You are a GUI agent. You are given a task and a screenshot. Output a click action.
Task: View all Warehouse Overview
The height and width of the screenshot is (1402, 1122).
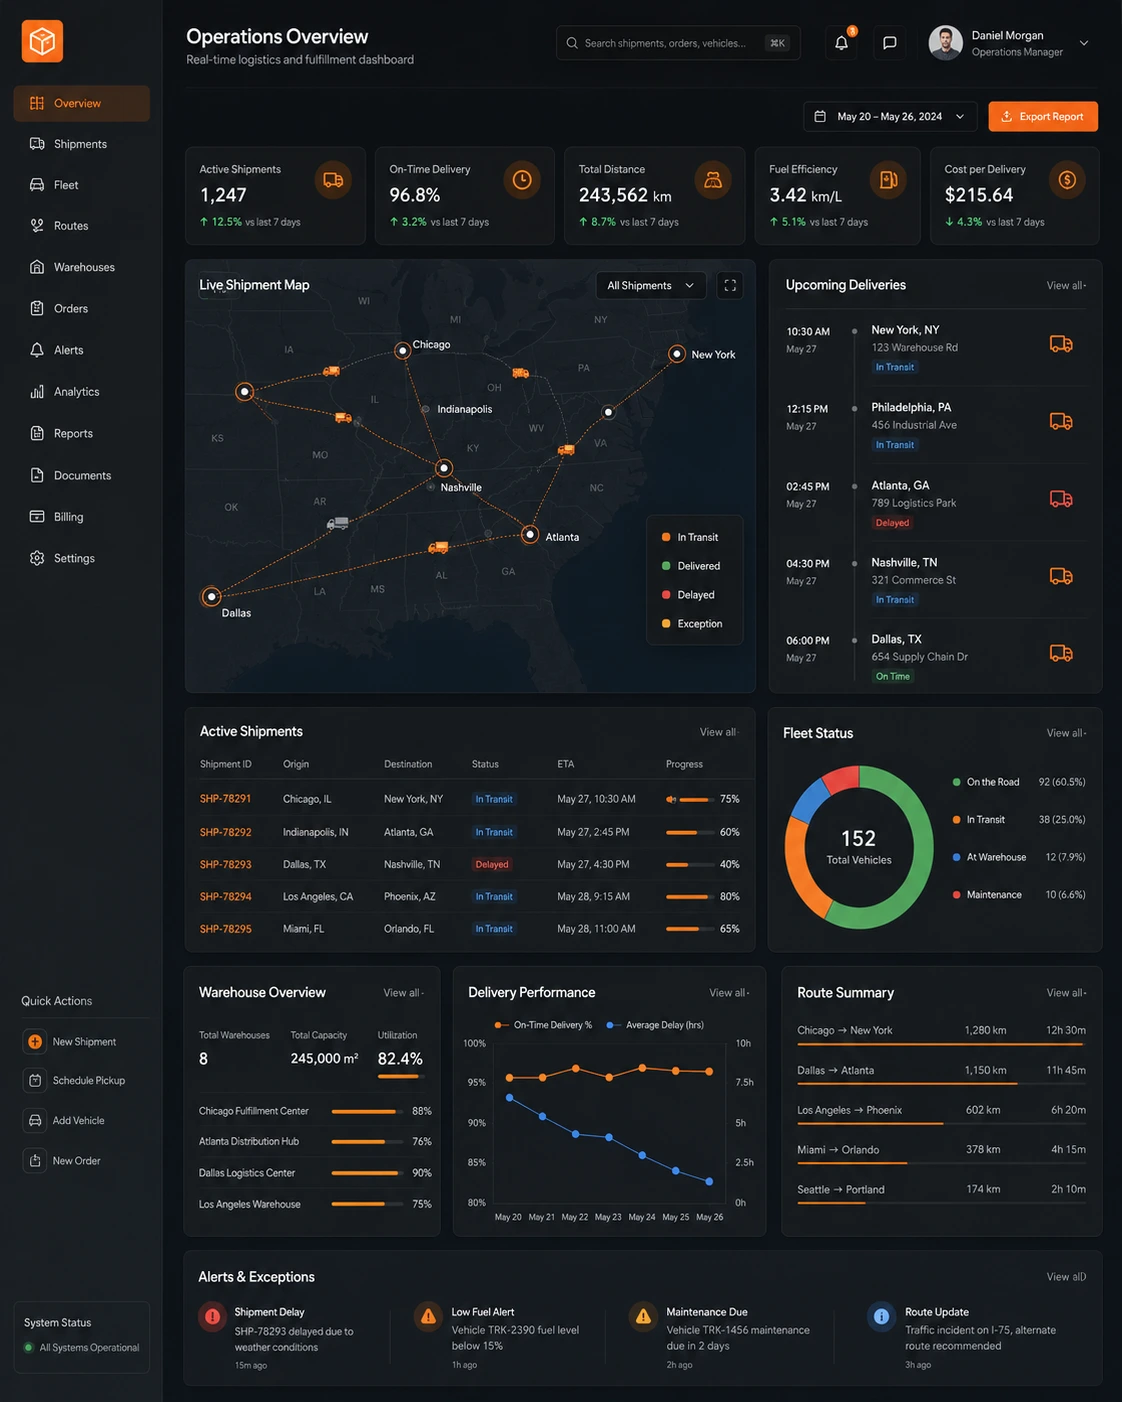tap(403, 993)
